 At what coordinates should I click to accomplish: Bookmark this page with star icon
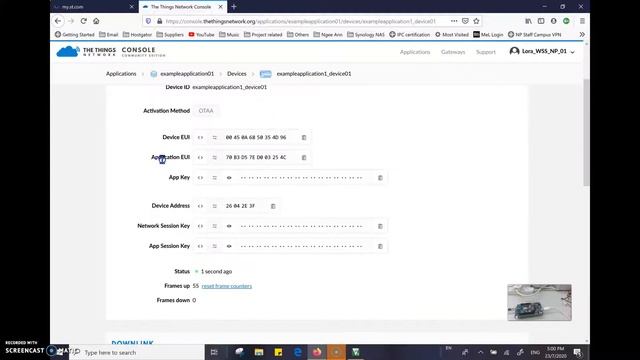pyautogui.click(x=476, y=21)
